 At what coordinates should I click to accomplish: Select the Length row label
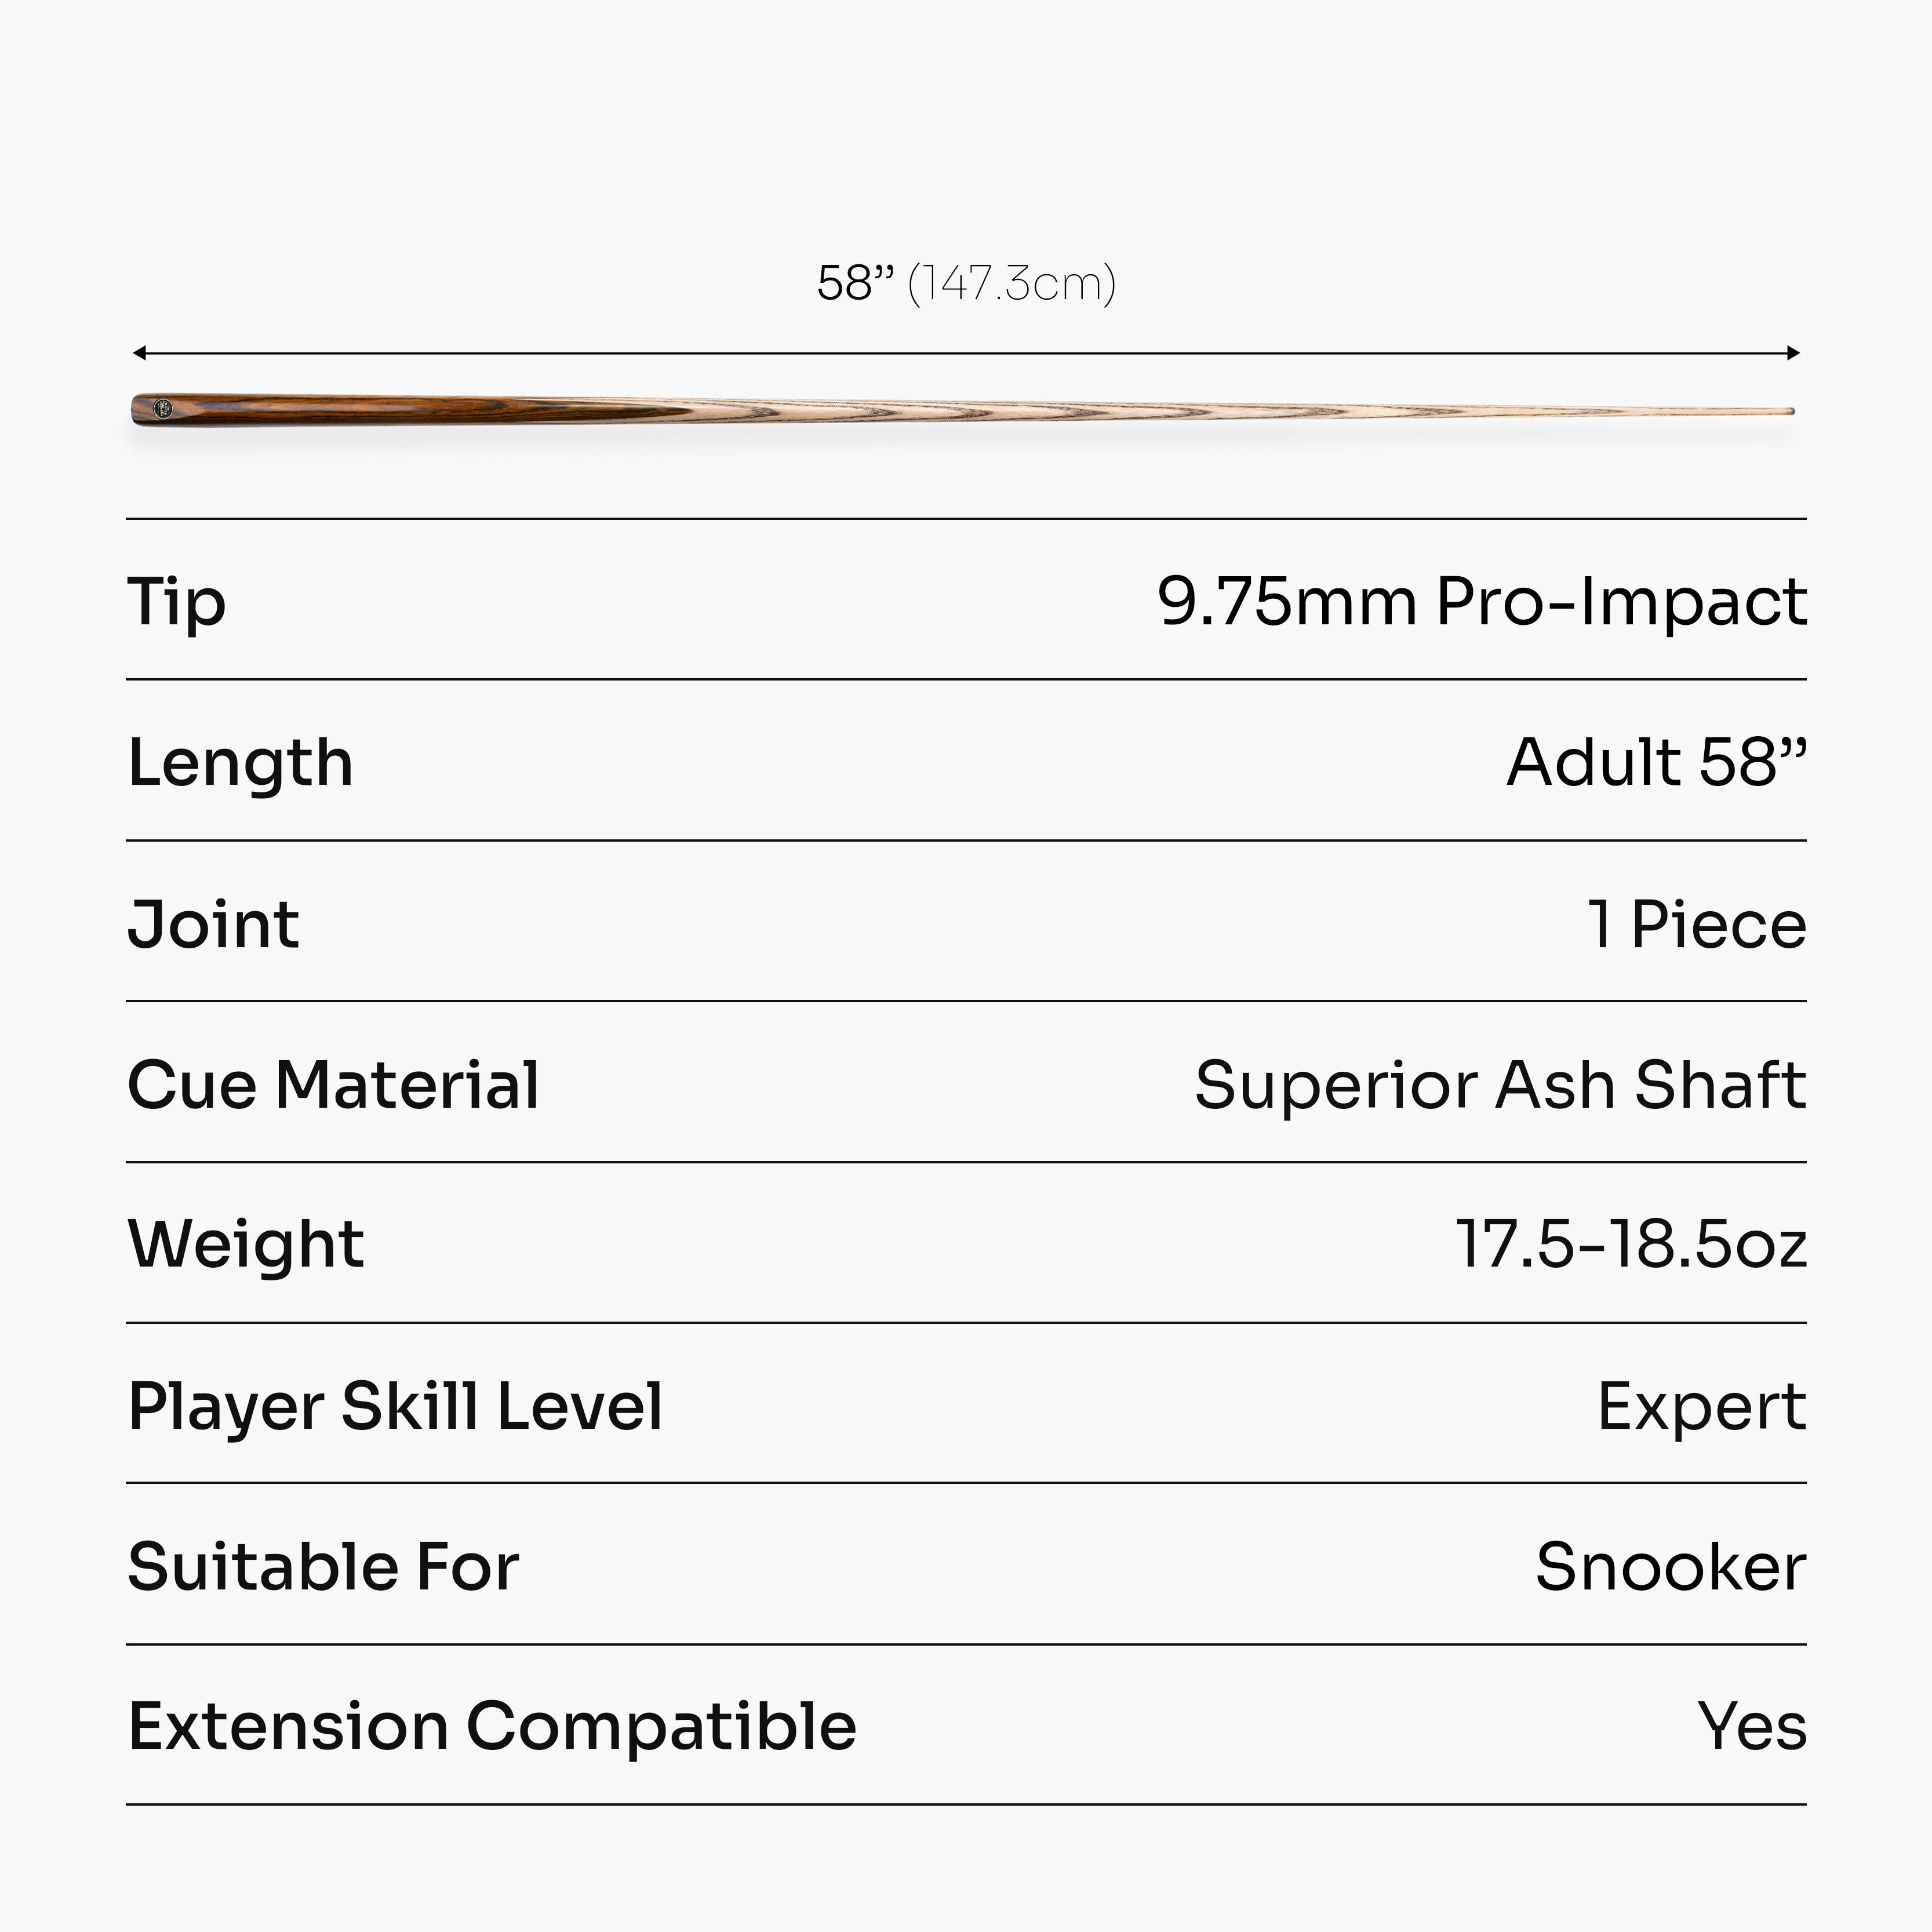pos(240,765)
